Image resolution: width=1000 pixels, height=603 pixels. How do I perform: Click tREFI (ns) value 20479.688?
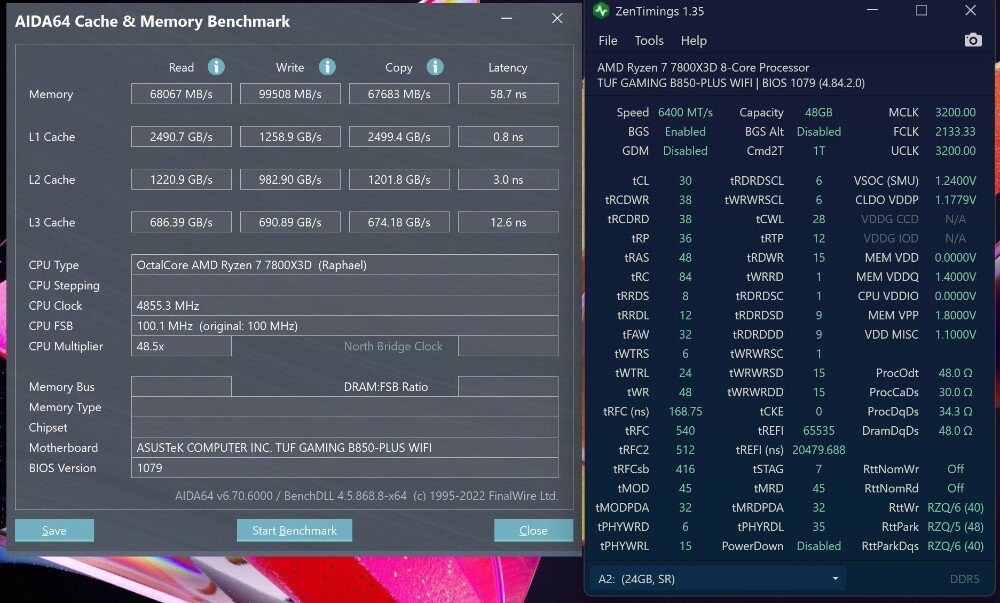[818, 449]
